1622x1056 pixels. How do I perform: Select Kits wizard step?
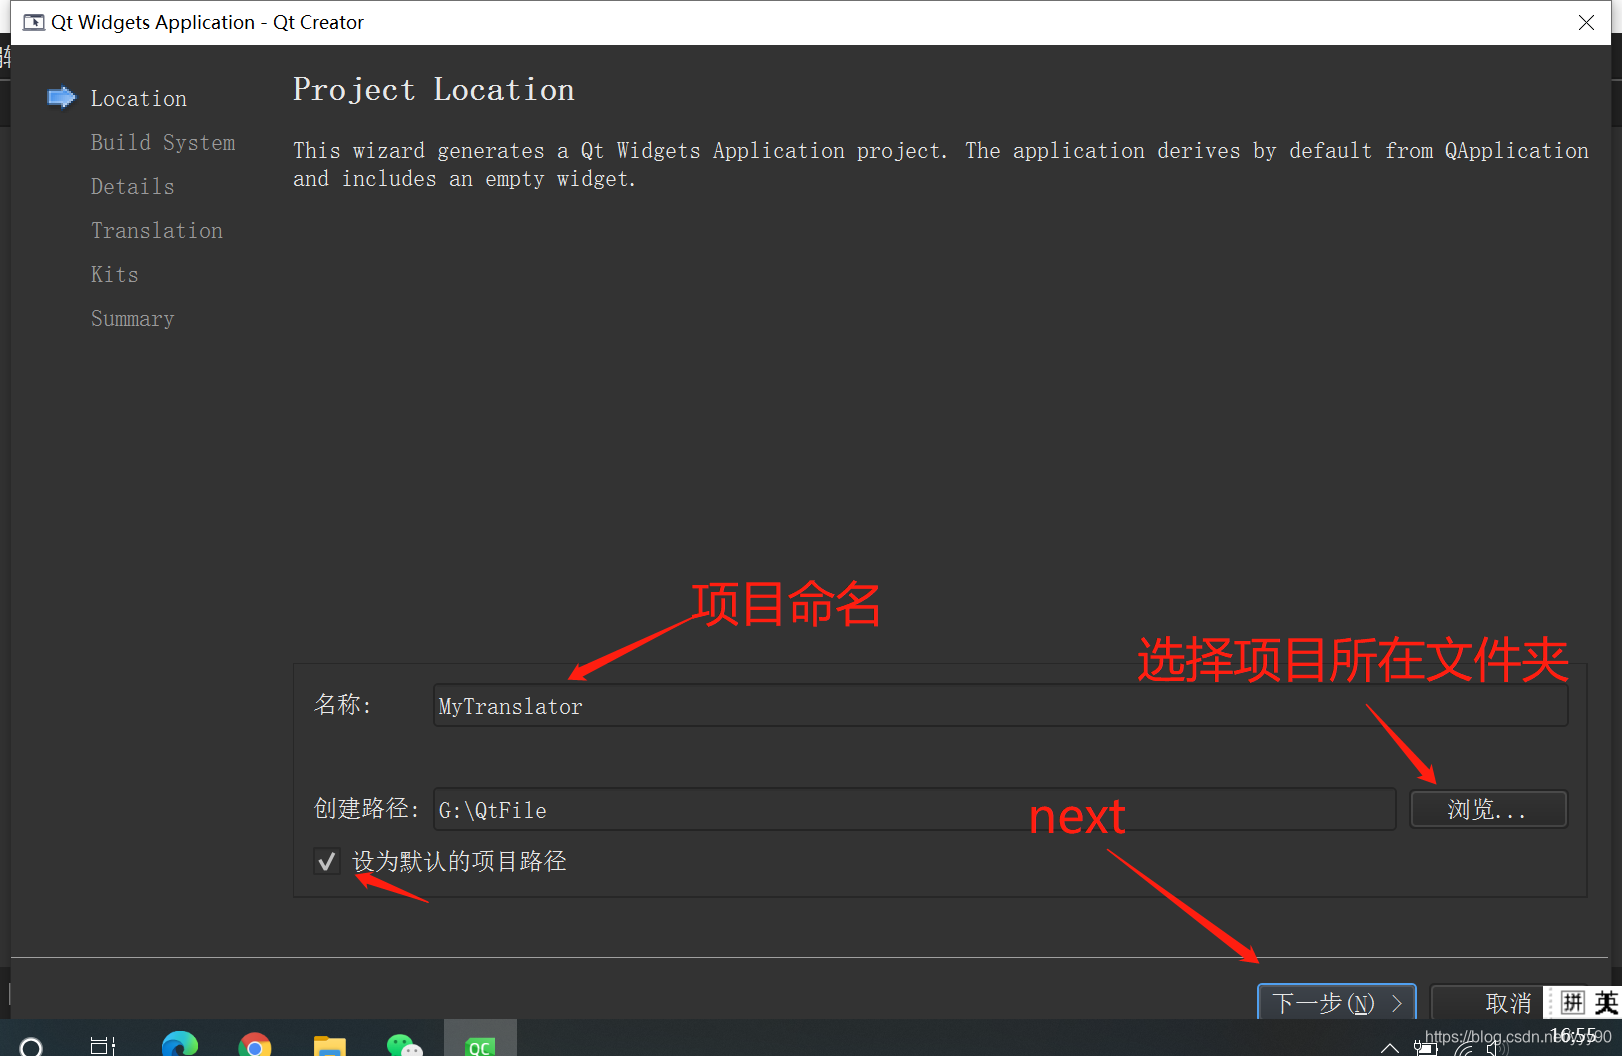[114, 274]
